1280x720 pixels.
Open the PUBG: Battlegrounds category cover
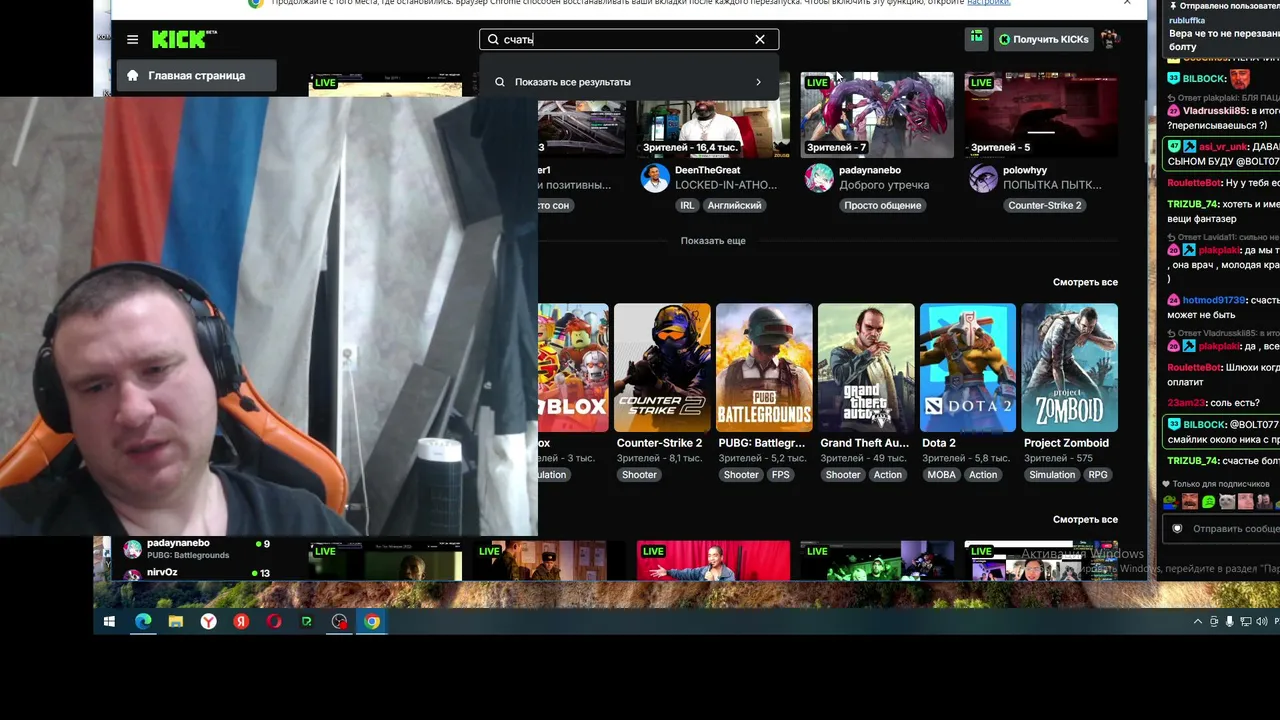coord(764,368)
